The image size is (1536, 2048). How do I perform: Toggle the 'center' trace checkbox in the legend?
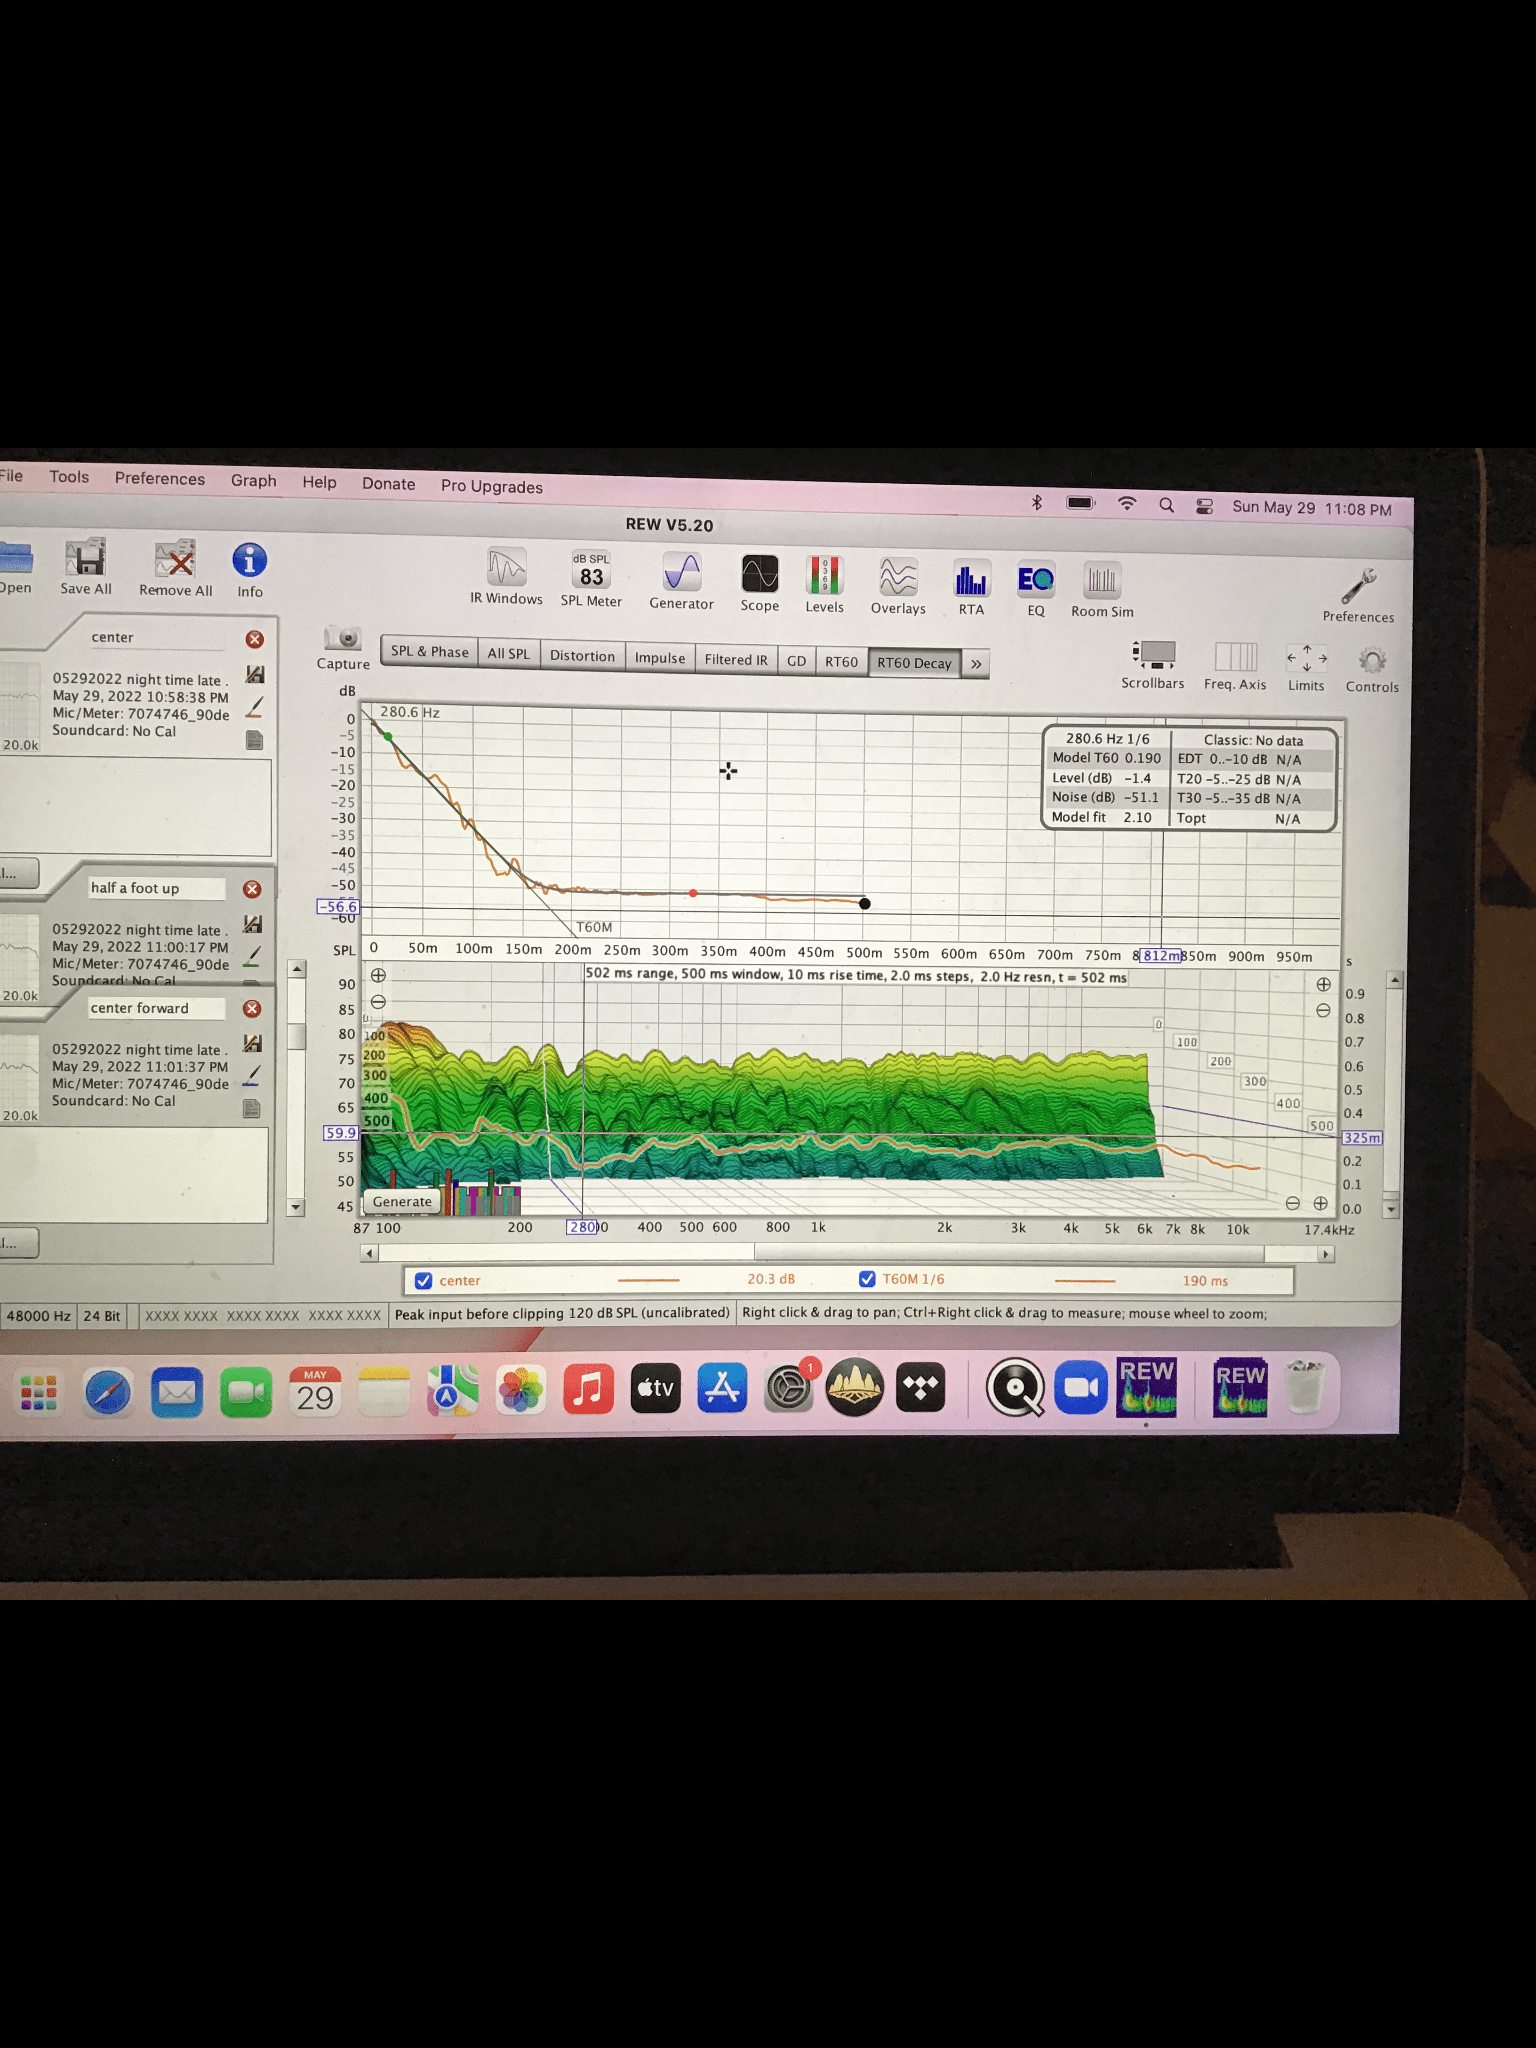[424, 1280]
